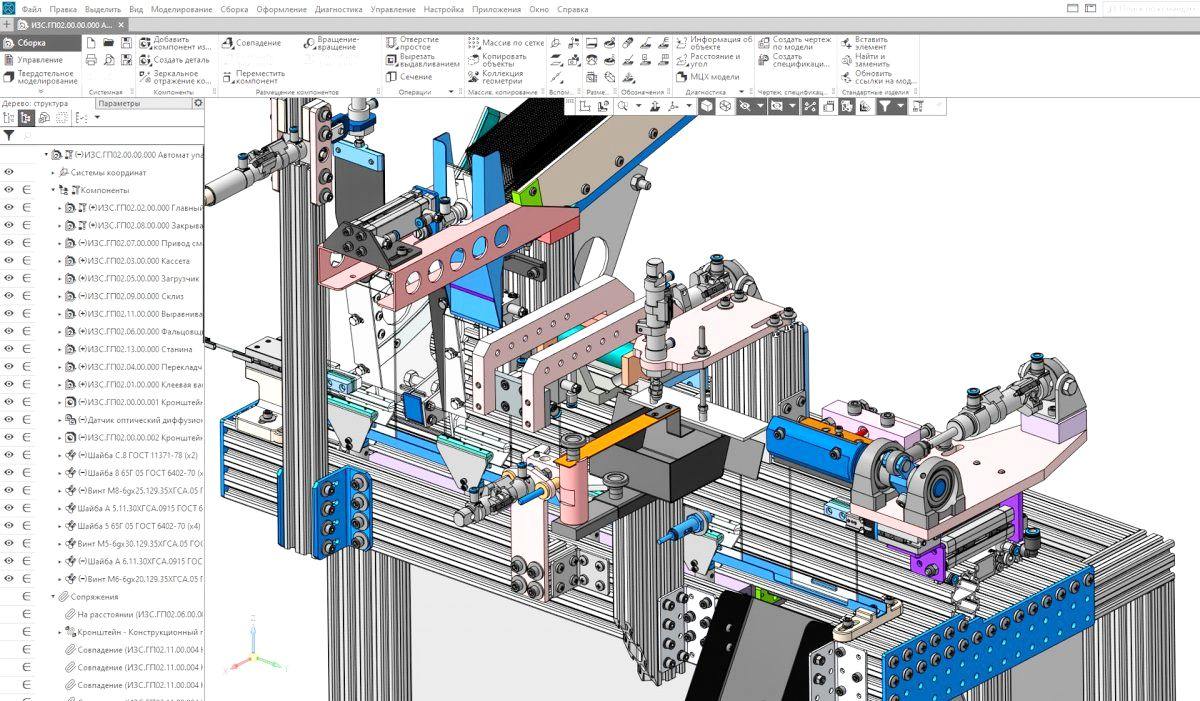The width and height of the screenshot is (1200, 701).
Task: Collapse the Сопряжения section in tree
Action: coord(53,597)
